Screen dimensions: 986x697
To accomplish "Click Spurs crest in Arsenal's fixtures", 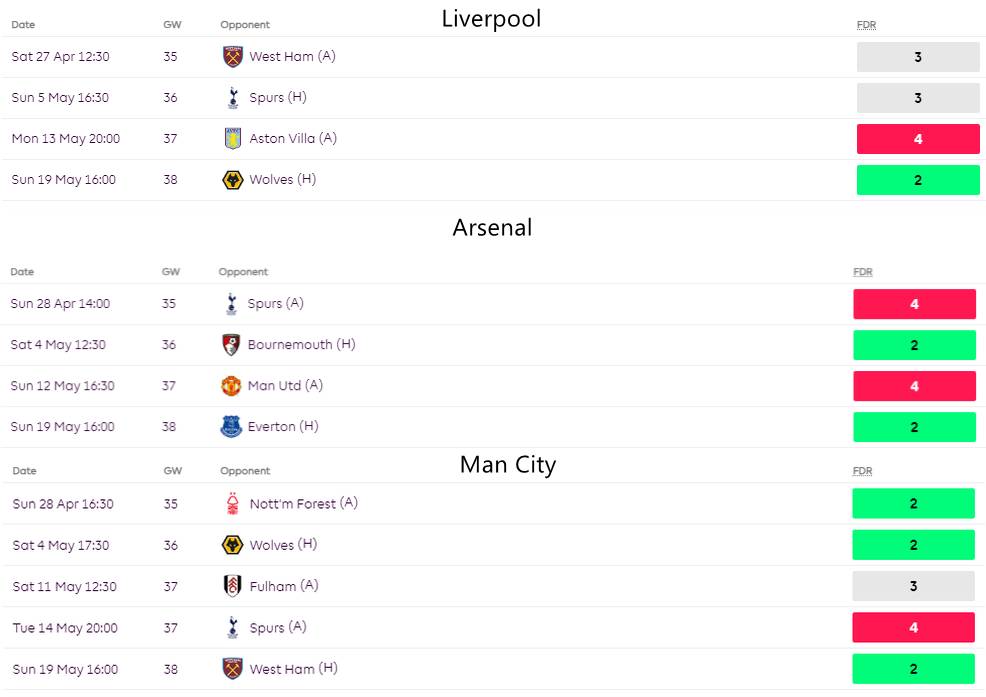I will coord(231,304).
